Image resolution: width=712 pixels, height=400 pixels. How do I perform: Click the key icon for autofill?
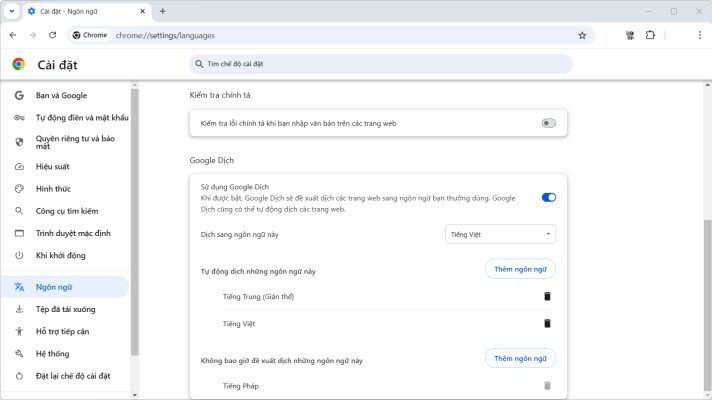(x=19, y=118)
